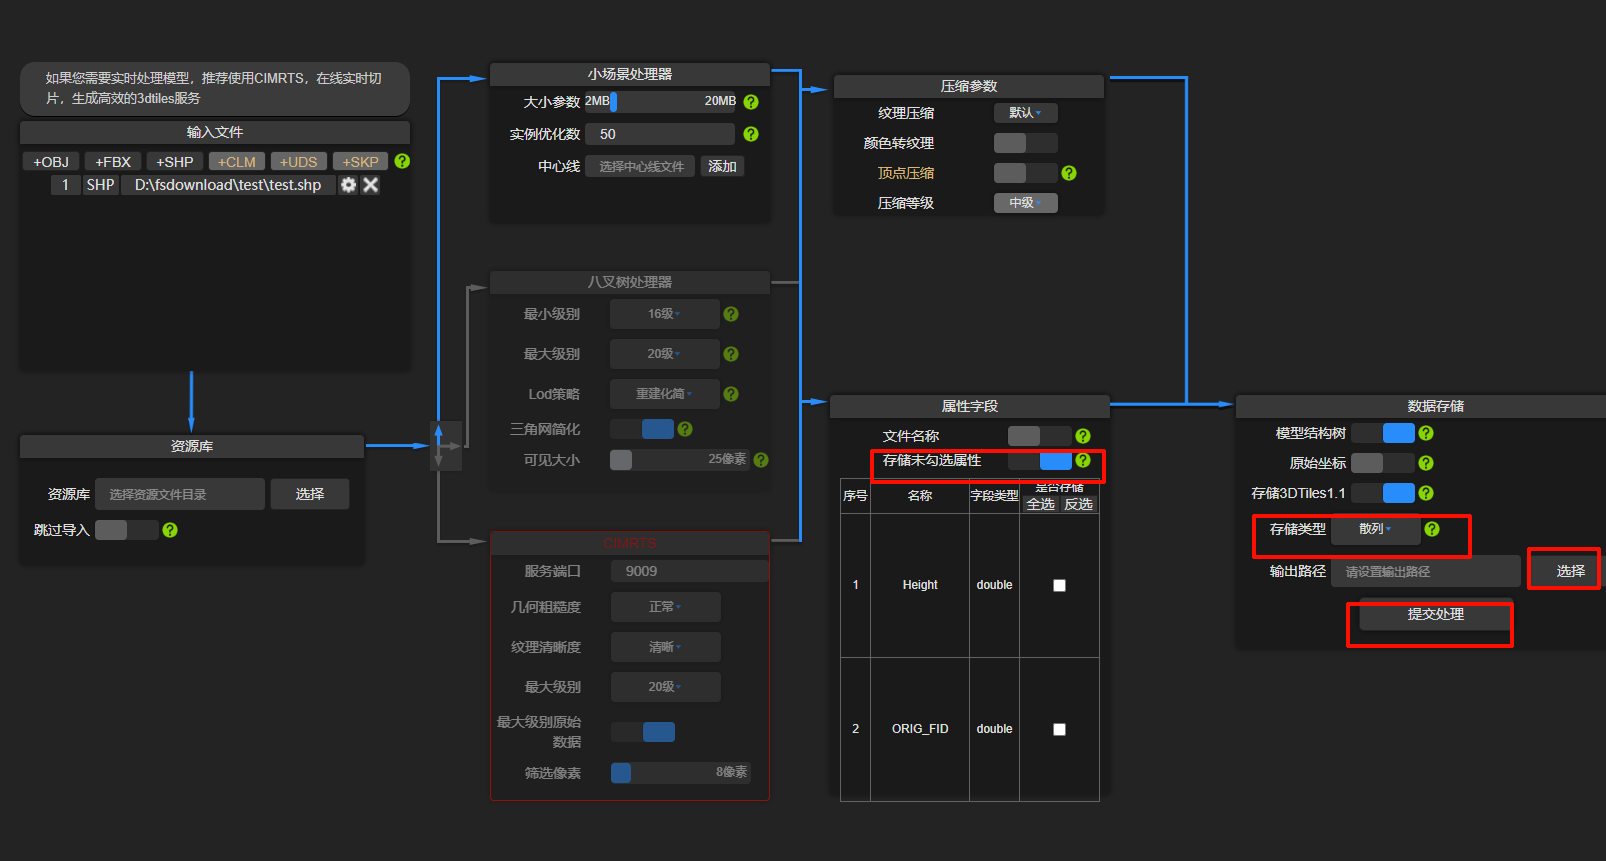Click help icon beside the +SKP button
This screenshot has height=861, width=1606.
(402, 161)
